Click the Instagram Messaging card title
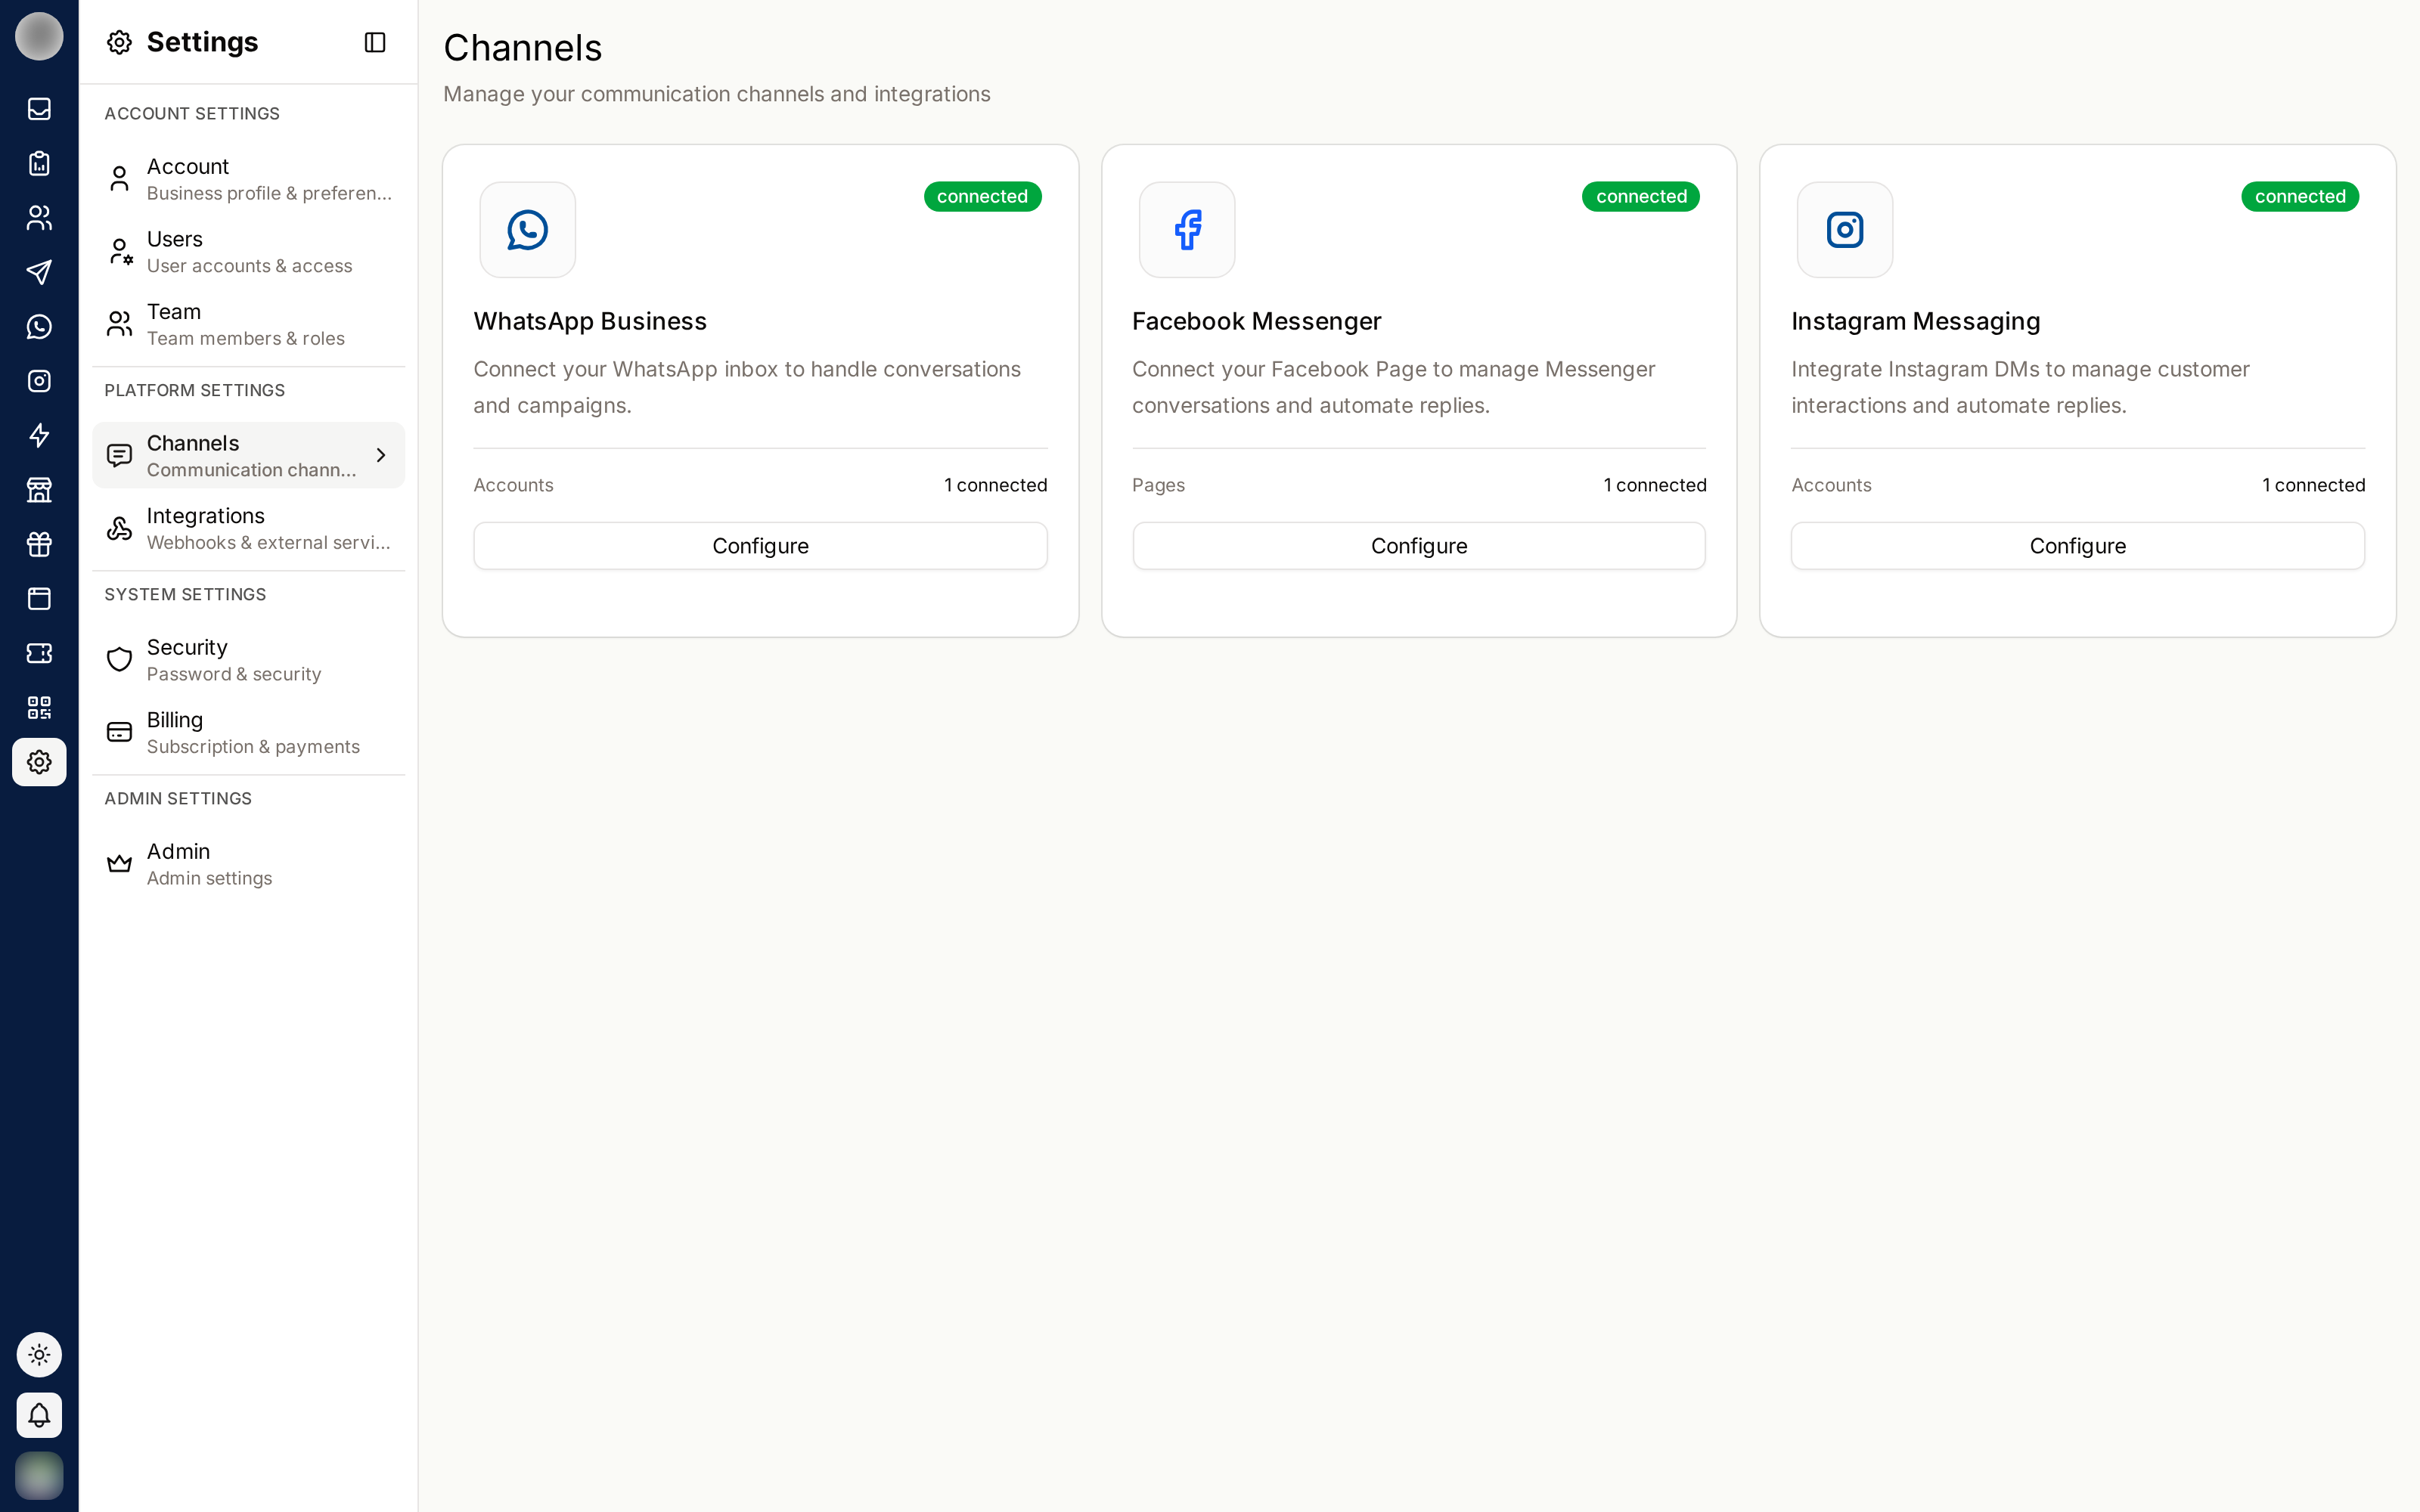The height and width of the screenshot is (1512, 2420). 1915,321
